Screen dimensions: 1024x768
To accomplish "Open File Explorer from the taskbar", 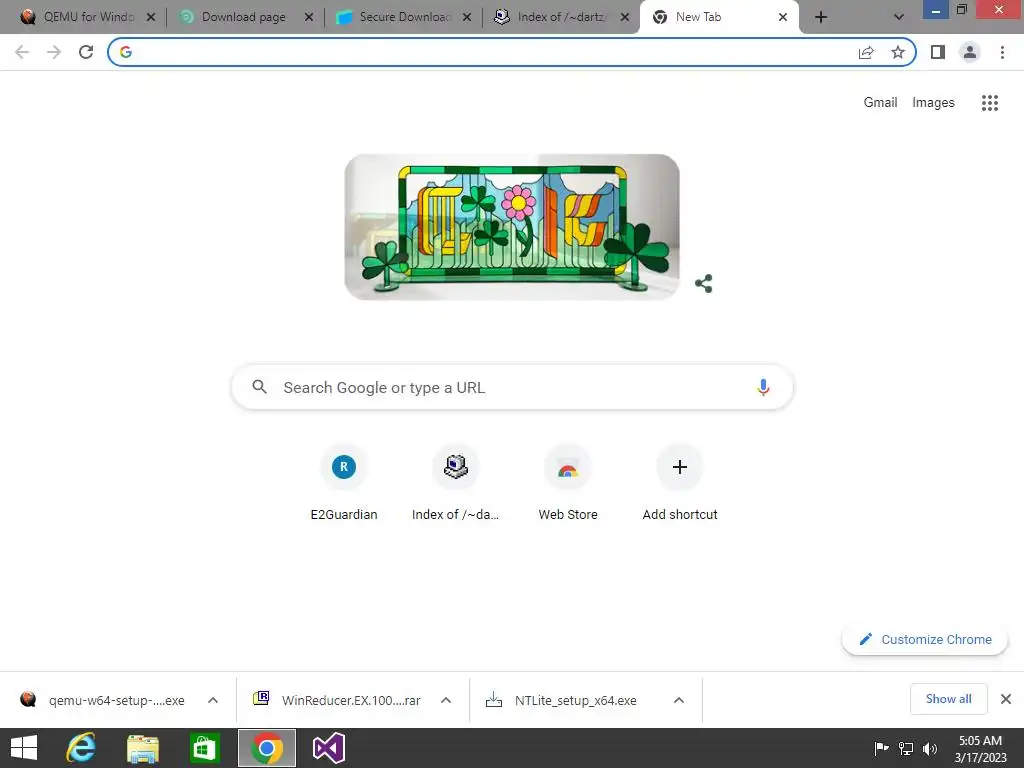I will point(142,748).
